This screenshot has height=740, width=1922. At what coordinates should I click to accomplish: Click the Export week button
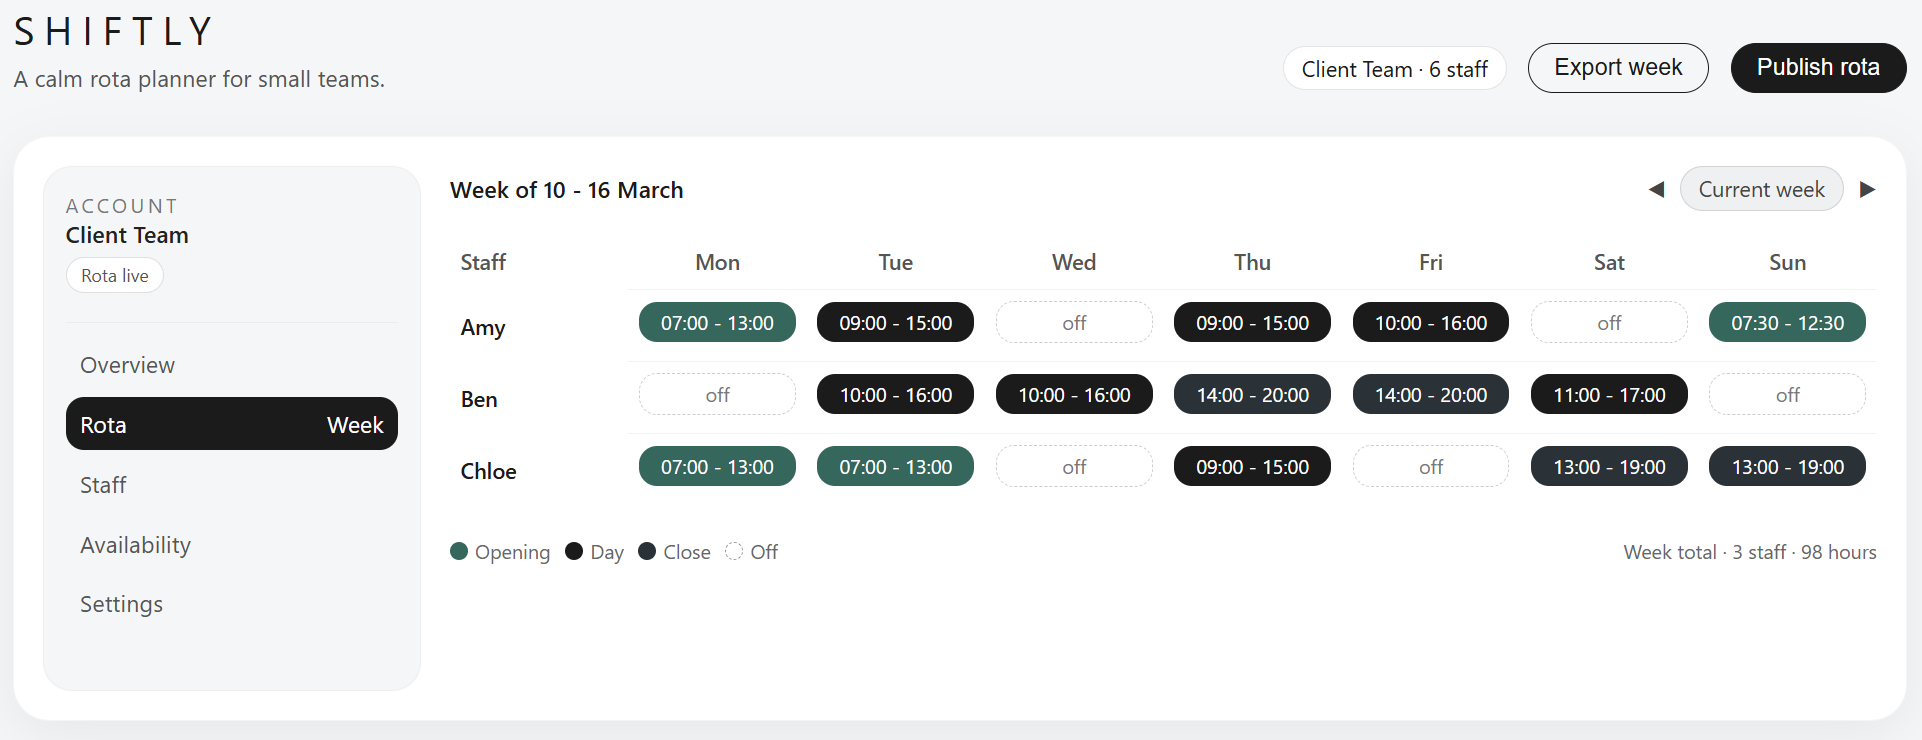coord(1617,67)
